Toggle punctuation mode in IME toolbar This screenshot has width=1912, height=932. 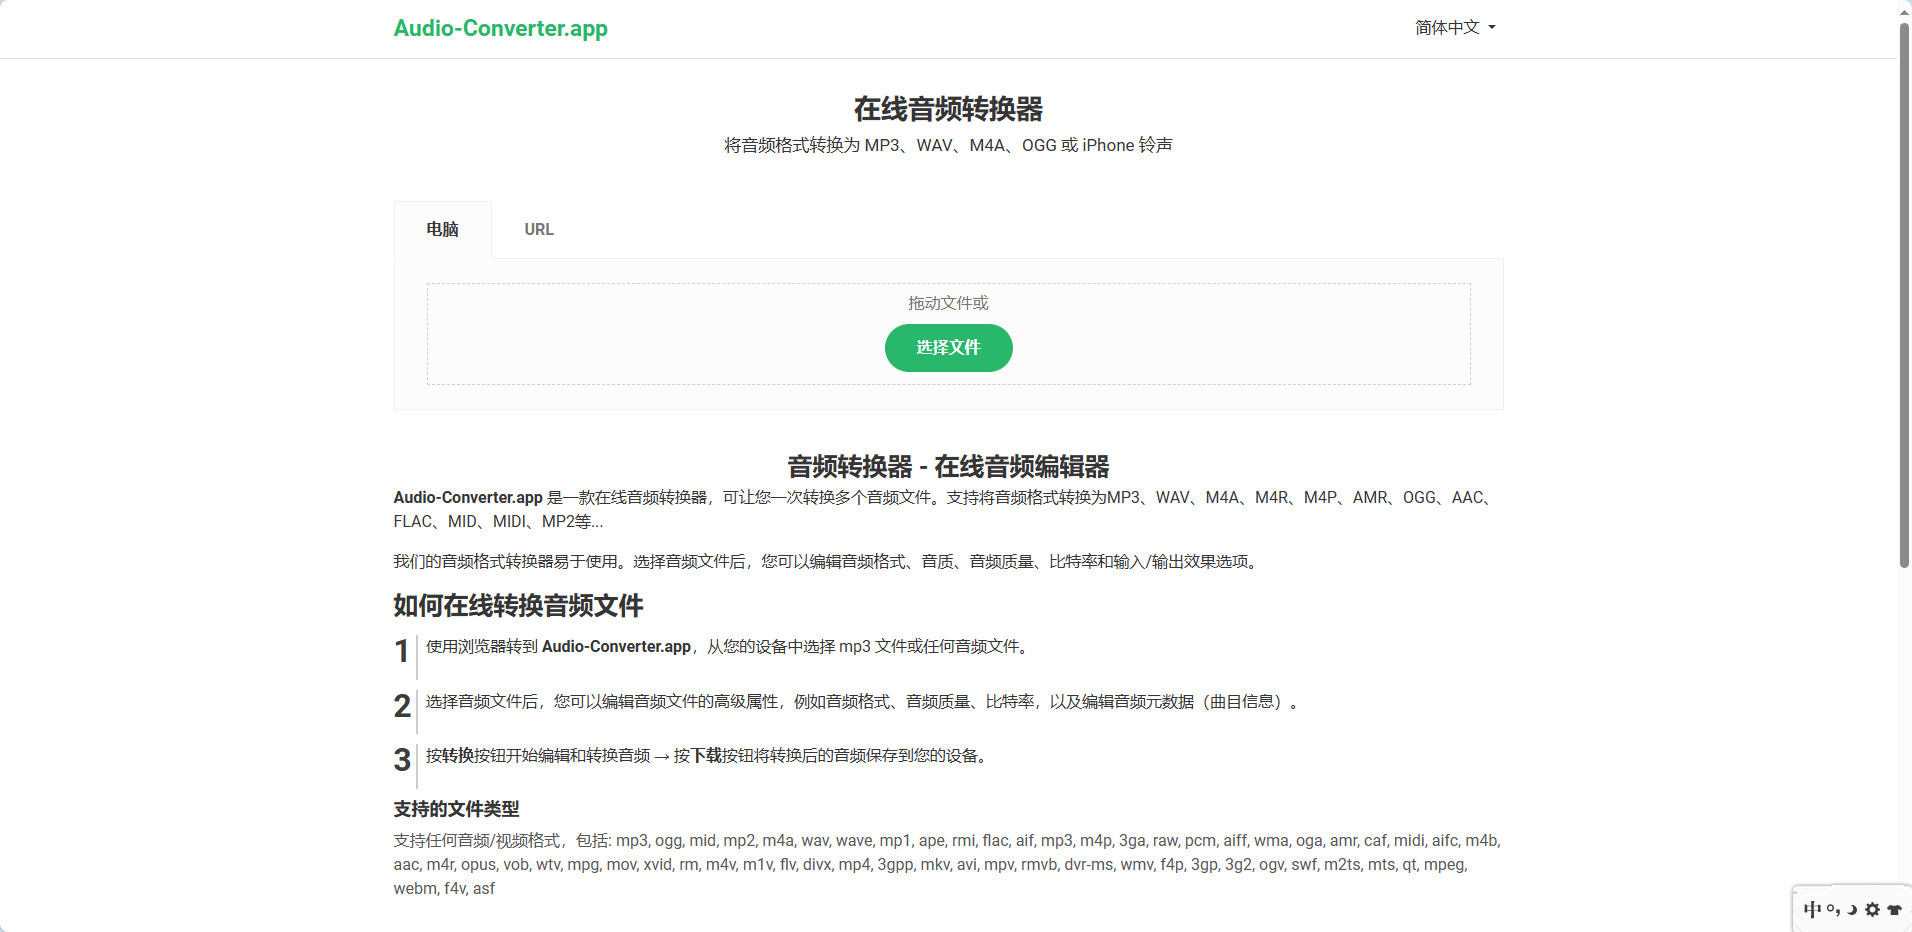tap(1833, 909)
